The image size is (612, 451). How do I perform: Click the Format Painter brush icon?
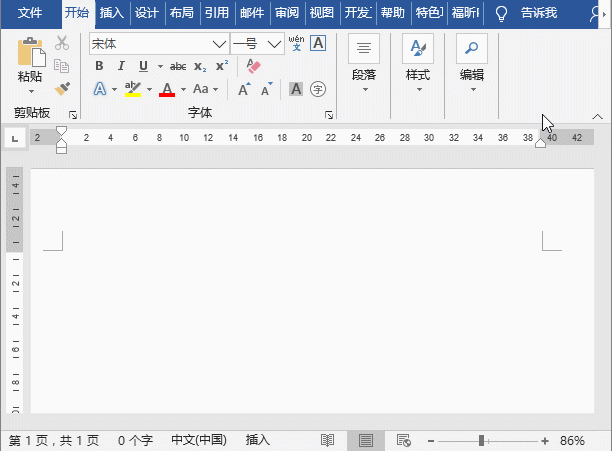(62, 88)
